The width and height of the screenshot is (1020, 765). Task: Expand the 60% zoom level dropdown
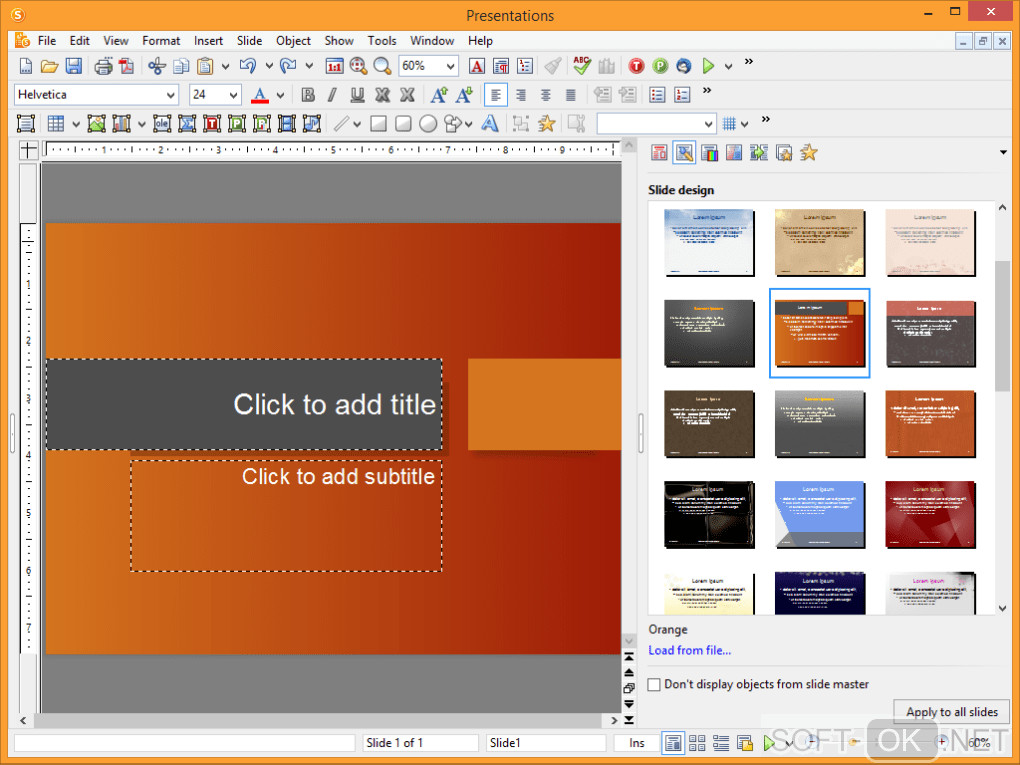[450, 66]
